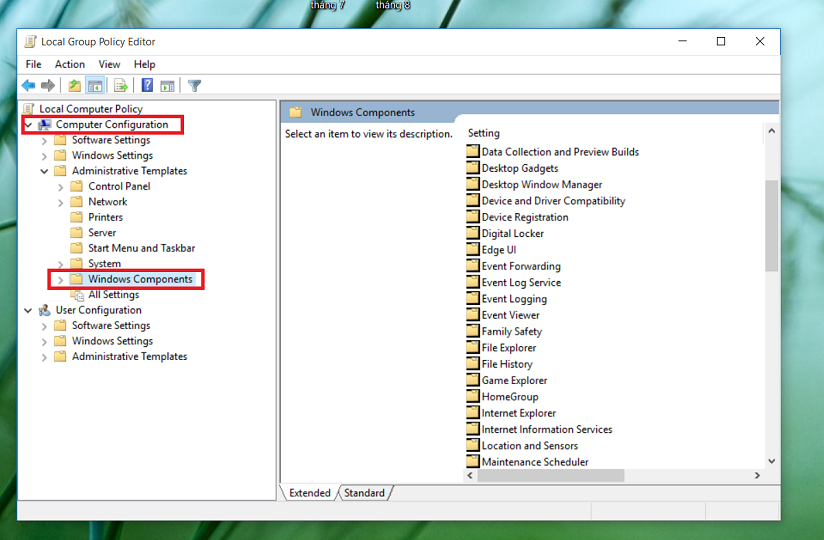This screenshot has height=540, width=824.
Task: Click the All Settings icon in tree
Action: pos(77,295)
